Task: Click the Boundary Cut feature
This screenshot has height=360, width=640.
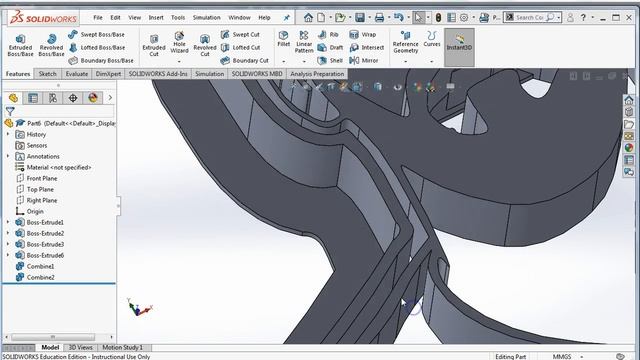Action: pos(244,60)
